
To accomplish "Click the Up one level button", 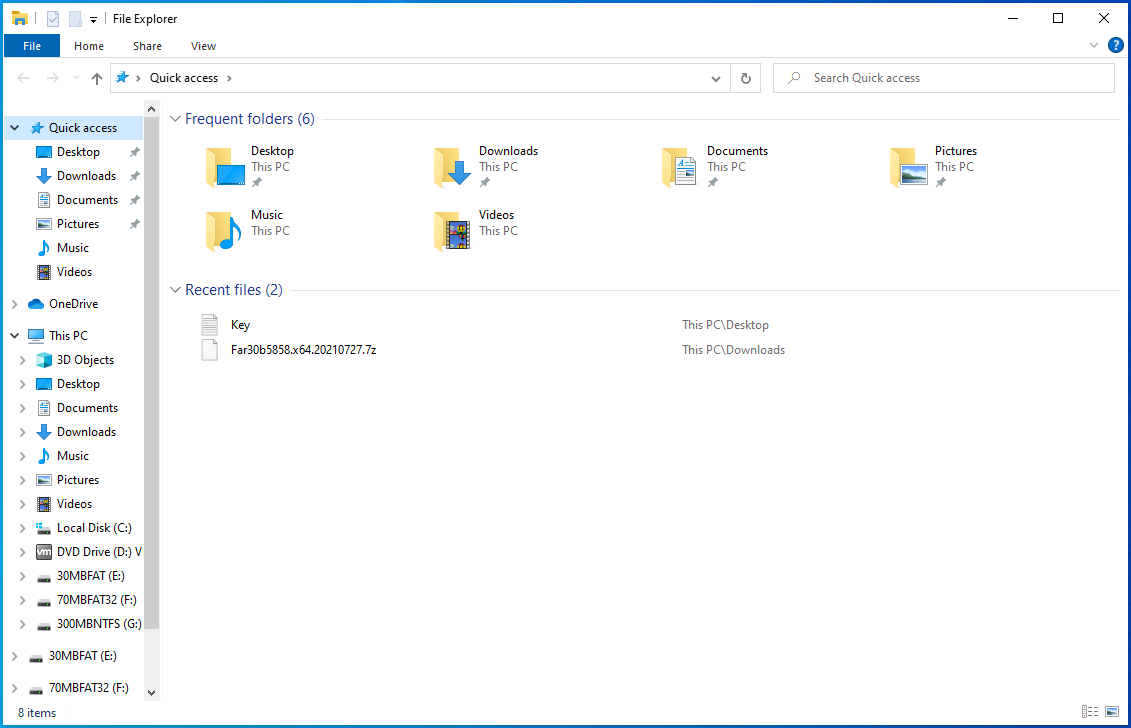I will point(96,77).
